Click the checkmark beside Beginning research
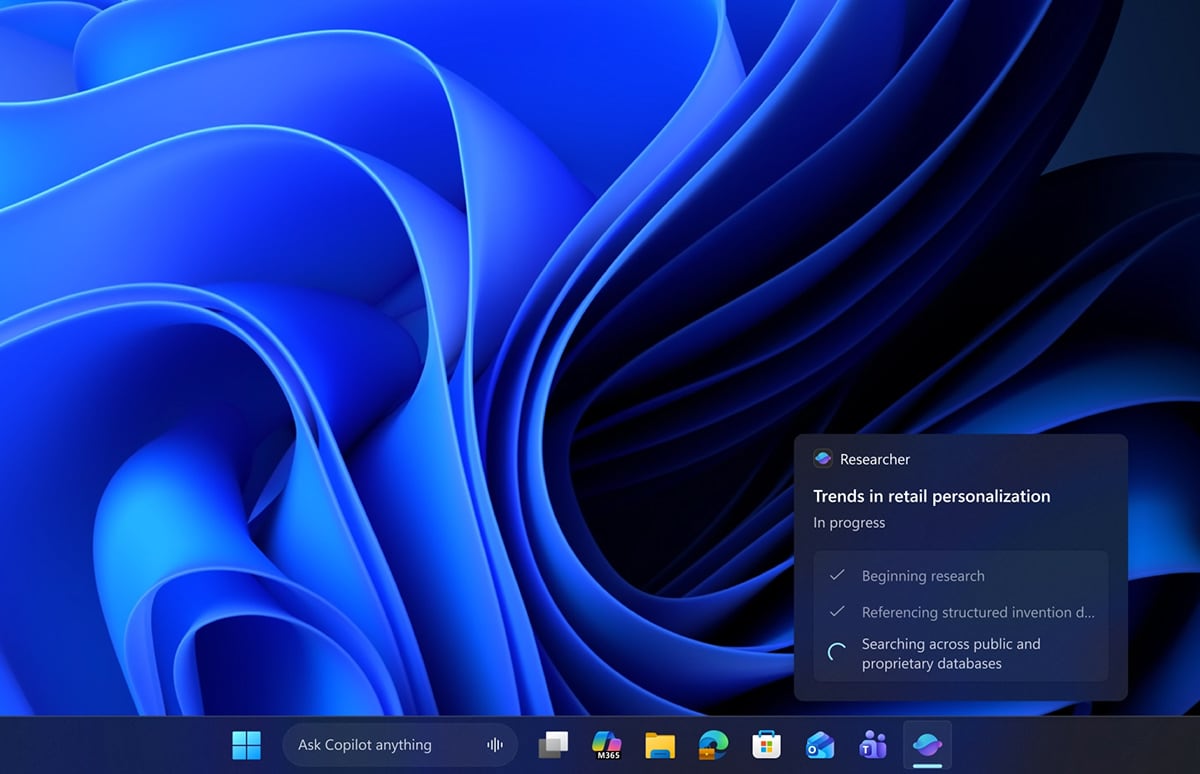1200x774 pixels. click(838, 575)
